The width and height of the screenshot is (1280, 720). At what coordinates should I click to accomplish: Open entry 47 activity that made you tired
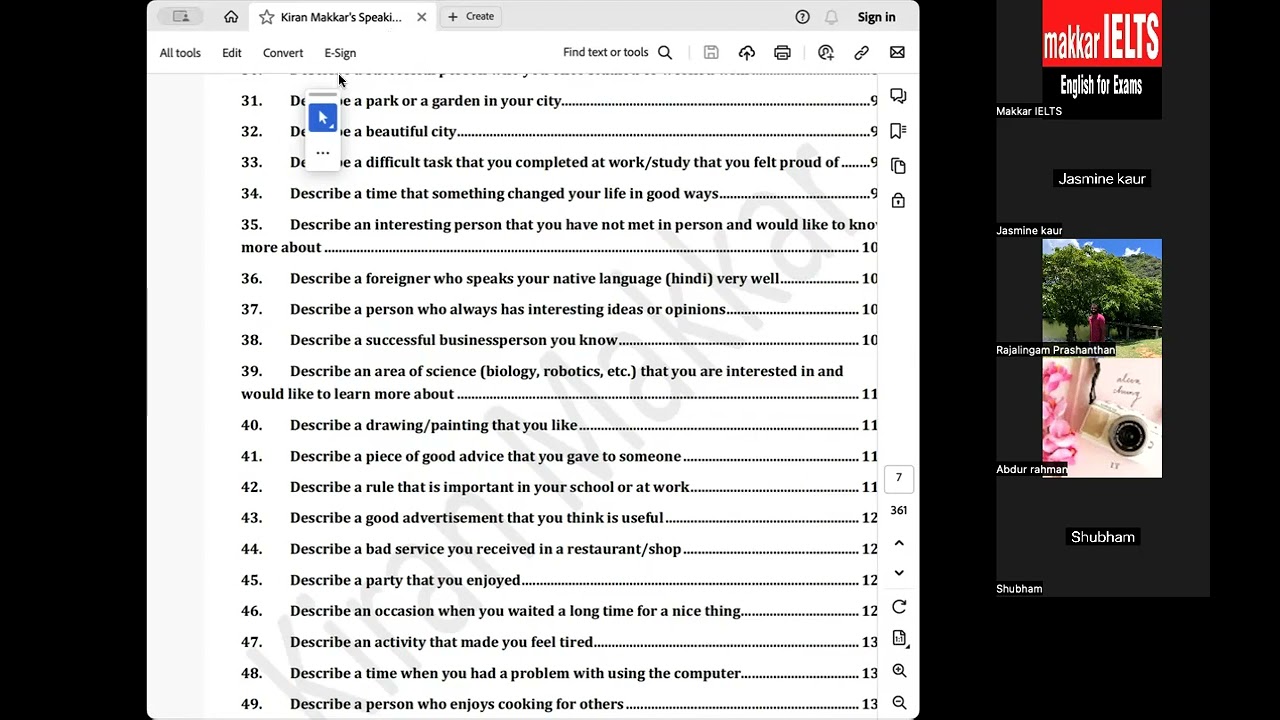coord(559,643)
